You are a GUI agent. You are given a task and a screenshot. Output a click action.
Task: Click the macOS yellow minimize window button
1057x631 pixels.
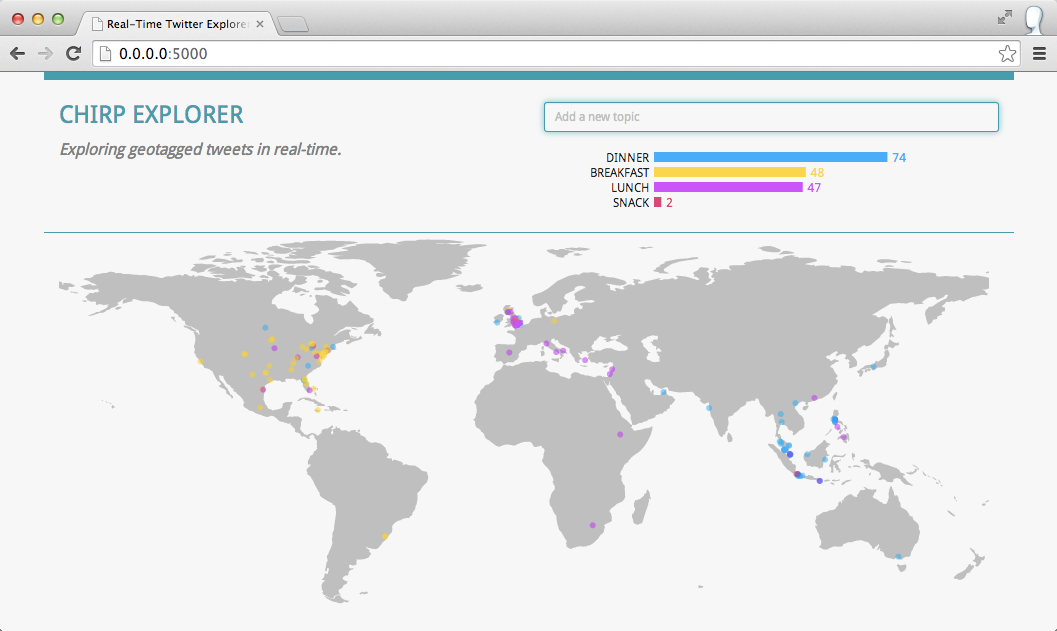click(x=38, y=19)
